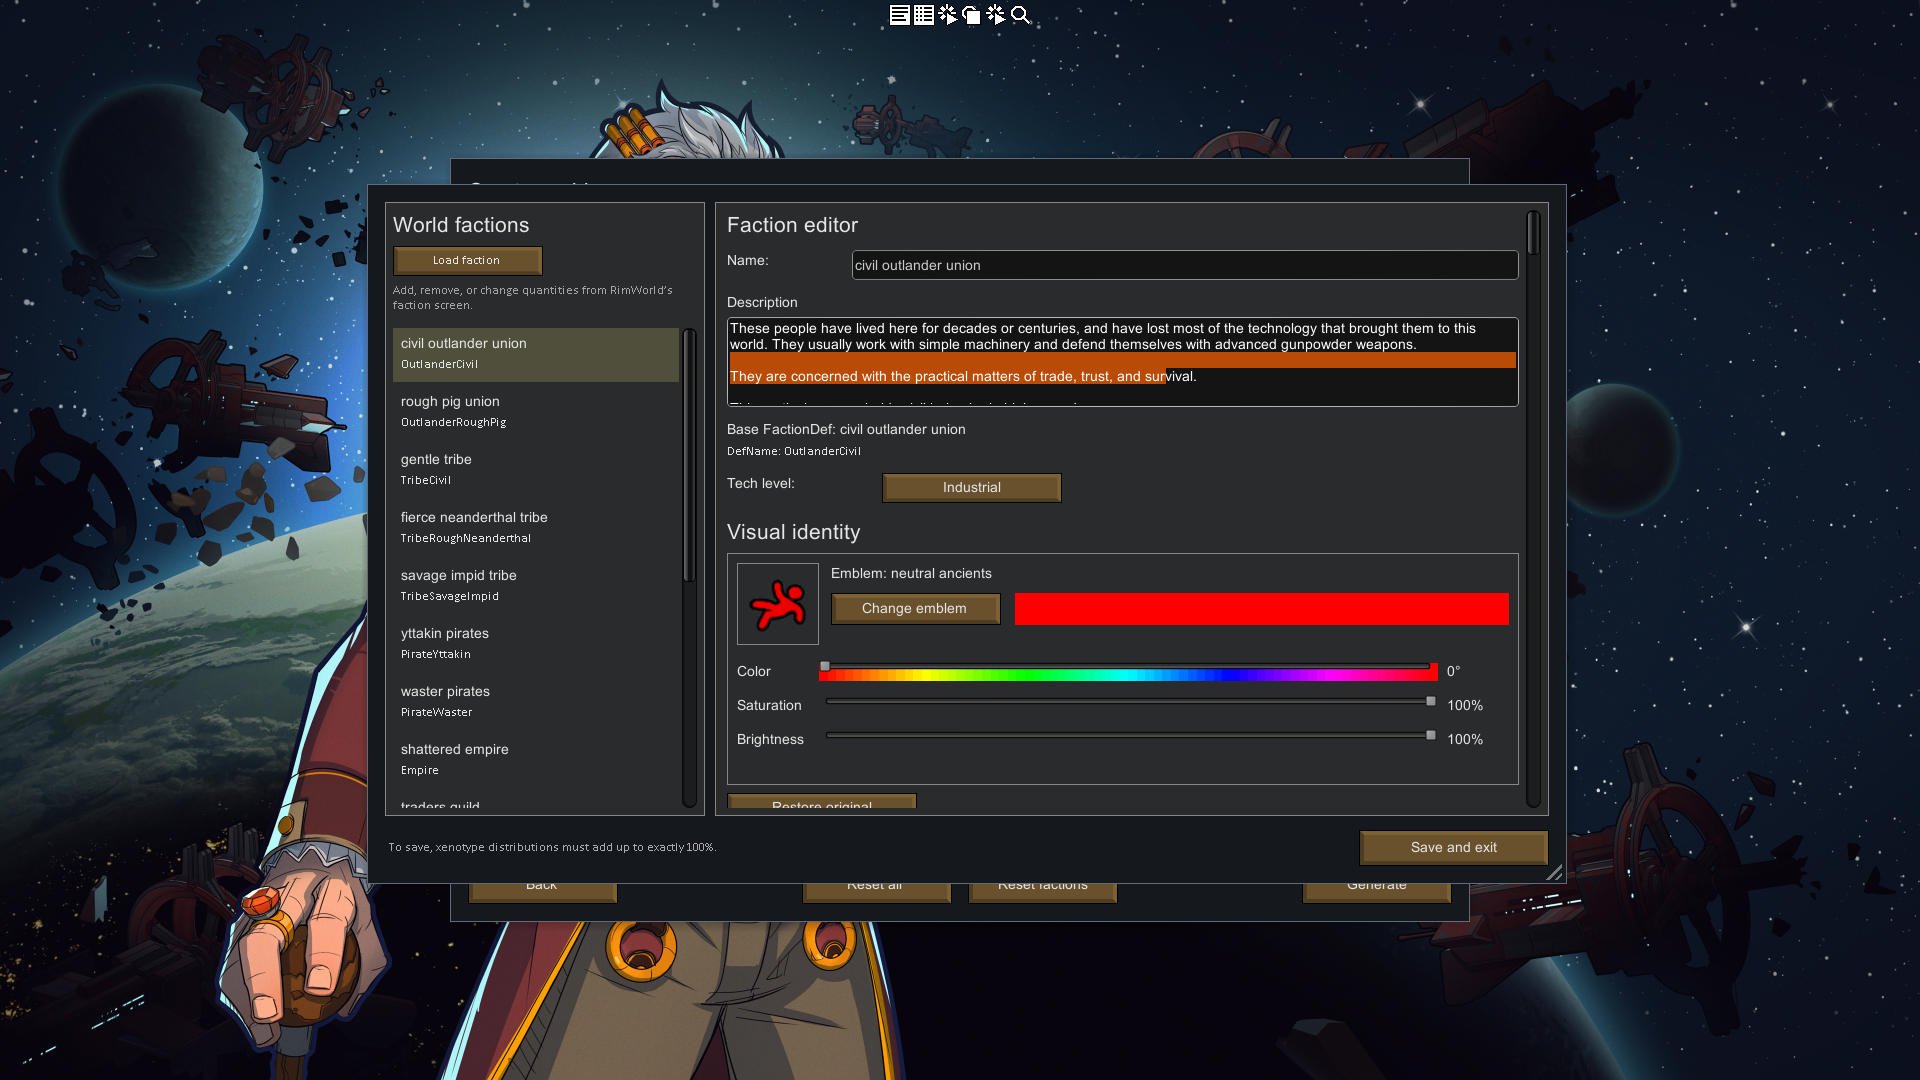Click Base FactionDef: civil outlander union text
The width and height of the screenshot is (1920, 1080).
[x=846, y=430]
